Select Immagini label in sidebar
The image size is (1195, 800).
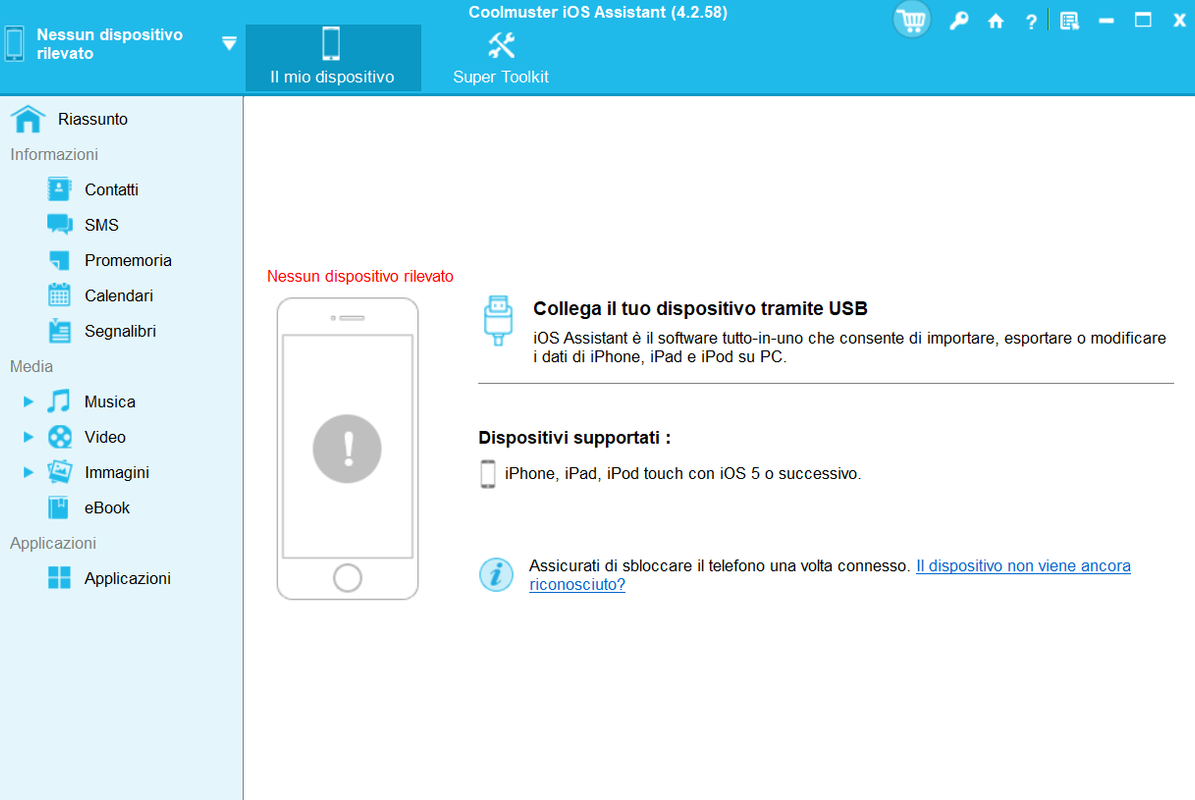click(117, 472)
